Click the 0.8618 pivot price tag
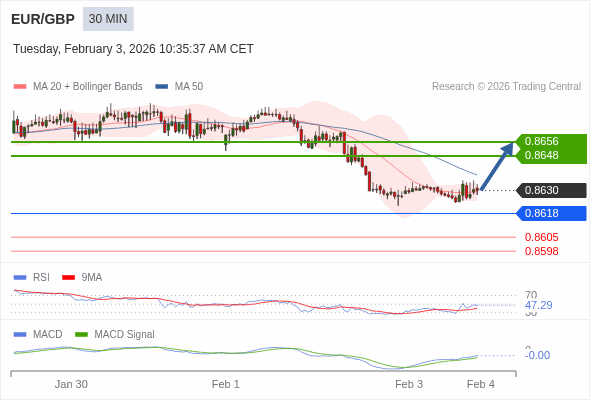This screenshot has width=590, height=400. (x=552, y=213)
